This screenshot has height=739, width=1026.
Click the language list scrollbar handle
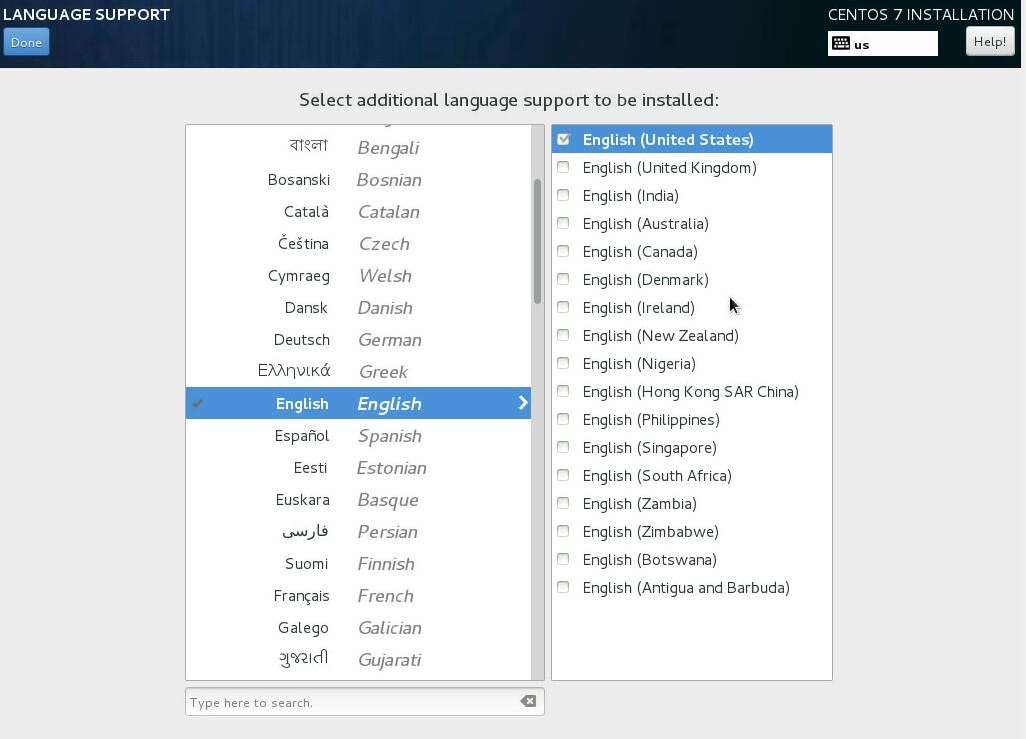click(x=537, y=241)
